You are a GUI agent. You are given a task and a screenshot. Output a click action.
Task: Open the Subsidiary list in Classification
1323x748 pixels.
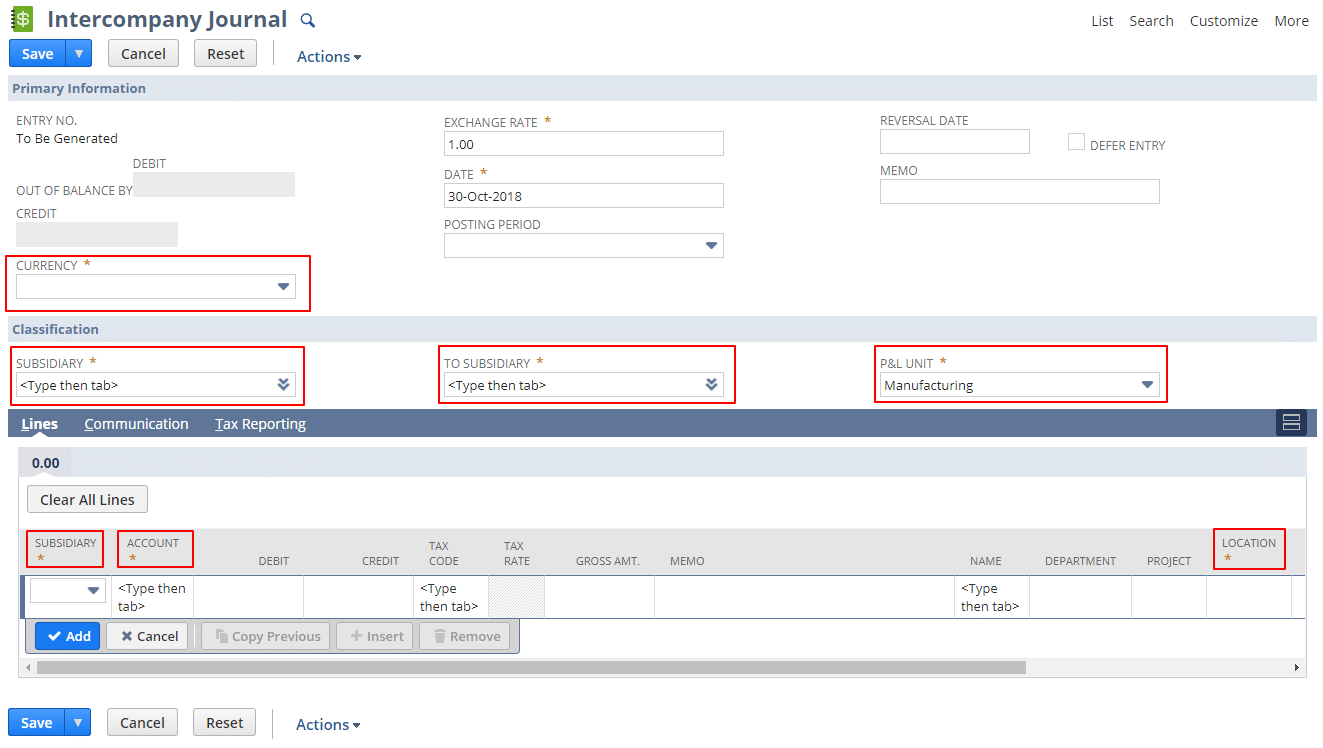click(x=283, y=384)
